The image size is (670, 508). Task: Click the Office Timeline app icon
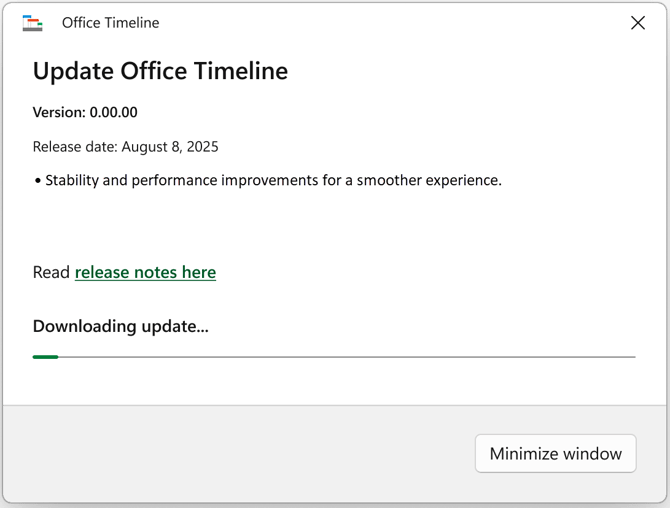[x=33, y=23]
